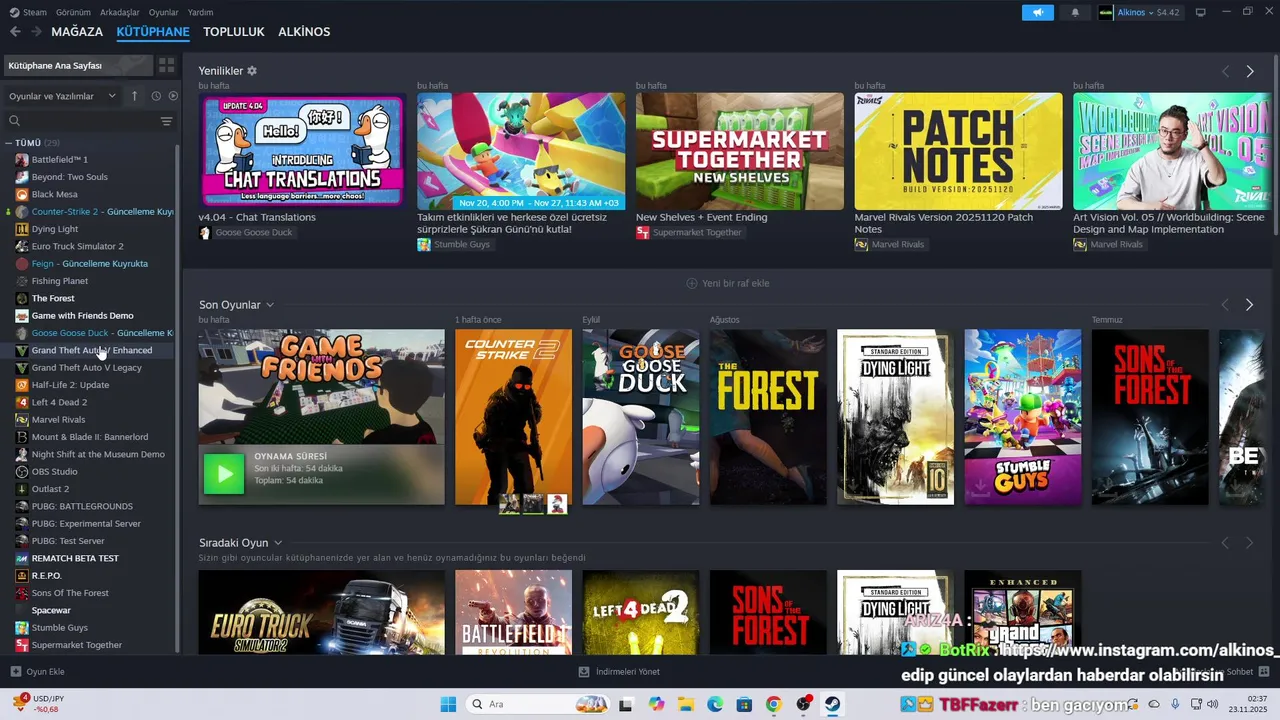Open the Görünüm menu

tap(73, 12)
